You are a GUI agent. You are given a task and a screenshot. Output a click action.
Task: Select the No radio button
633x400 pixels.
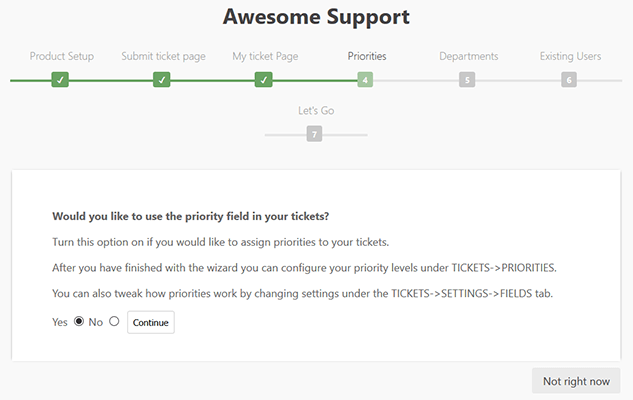(x=114, y=322)
